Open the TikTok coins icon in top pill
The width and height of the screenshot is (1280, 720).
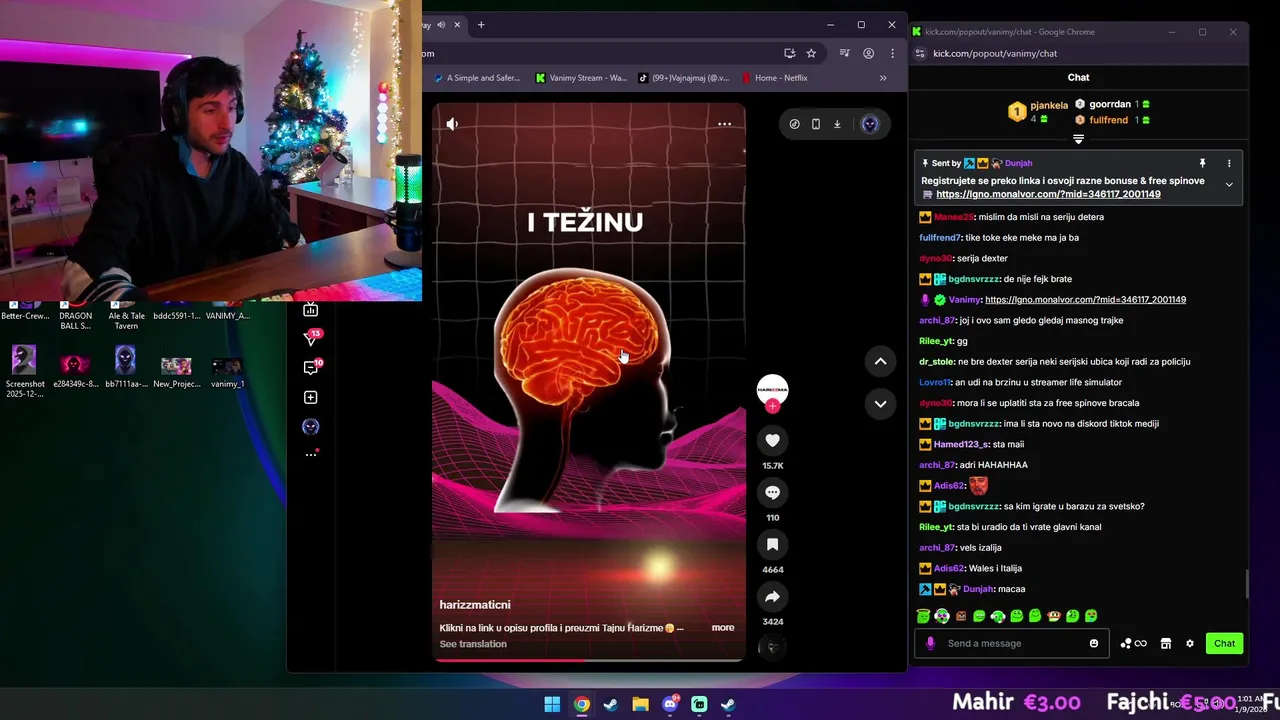(x=794, y=124)
